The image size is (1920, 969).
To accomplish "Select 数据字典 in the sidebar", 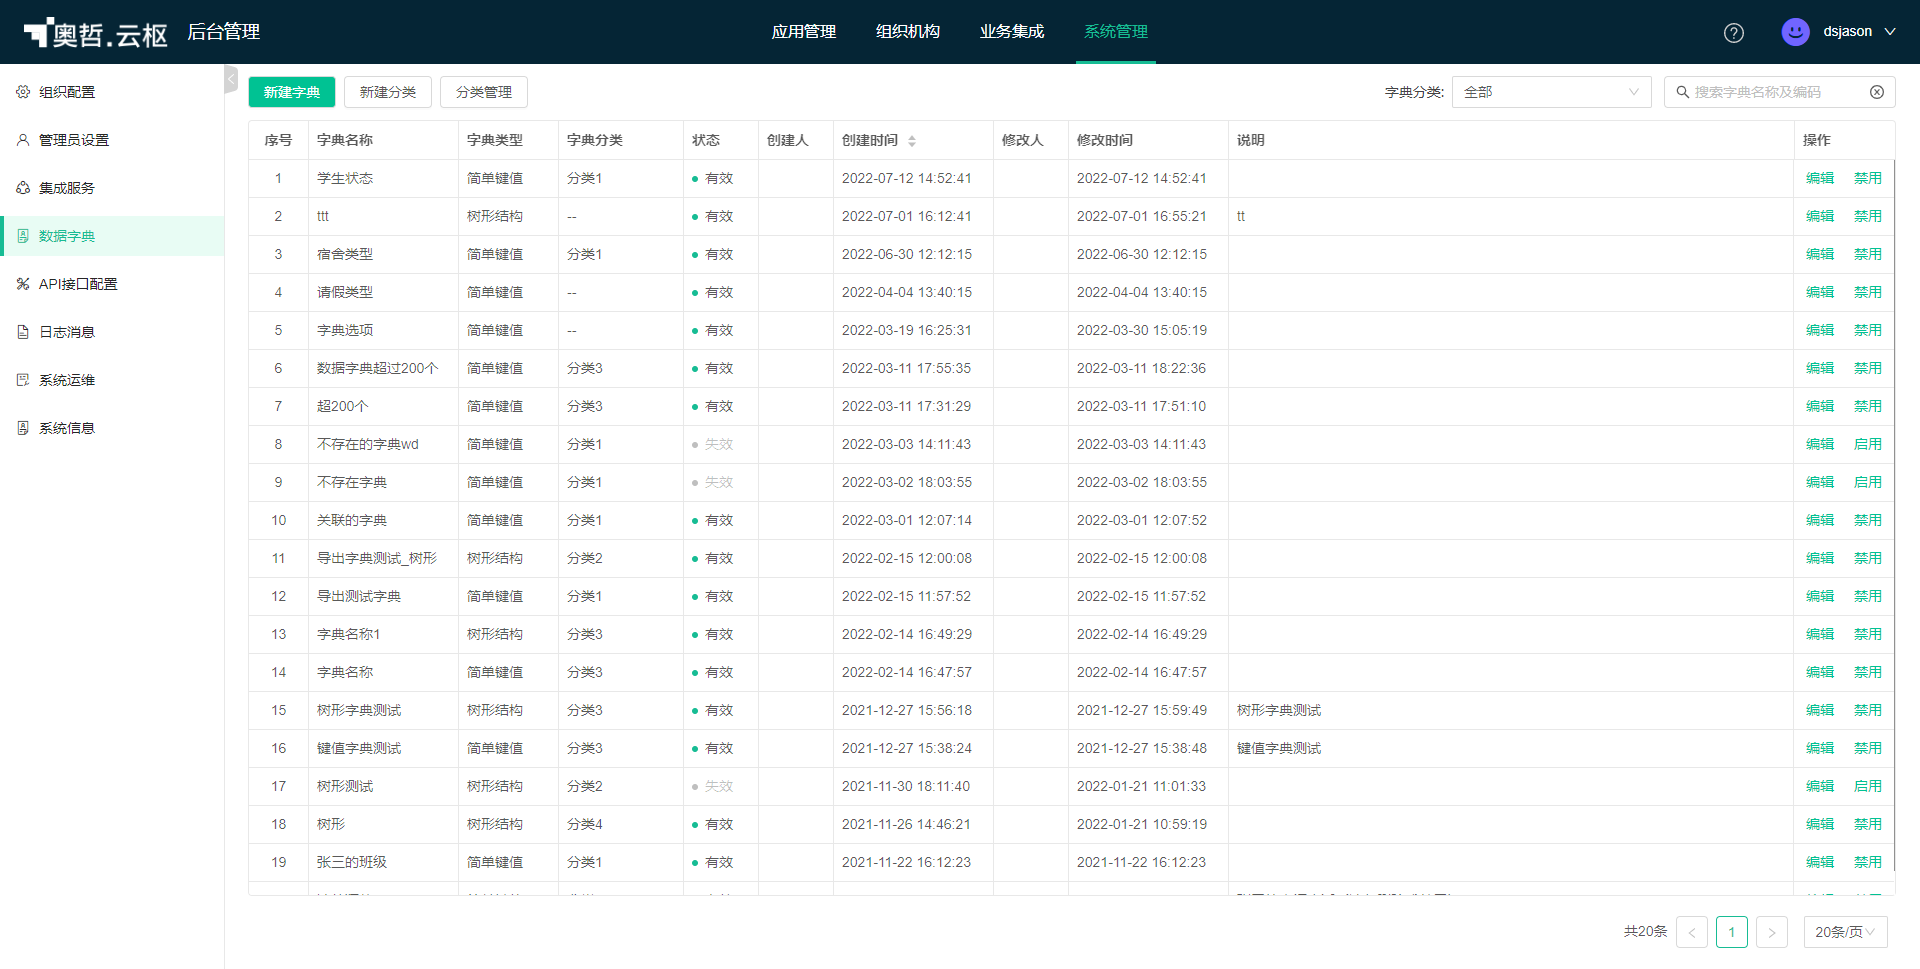I will point(112,236).
